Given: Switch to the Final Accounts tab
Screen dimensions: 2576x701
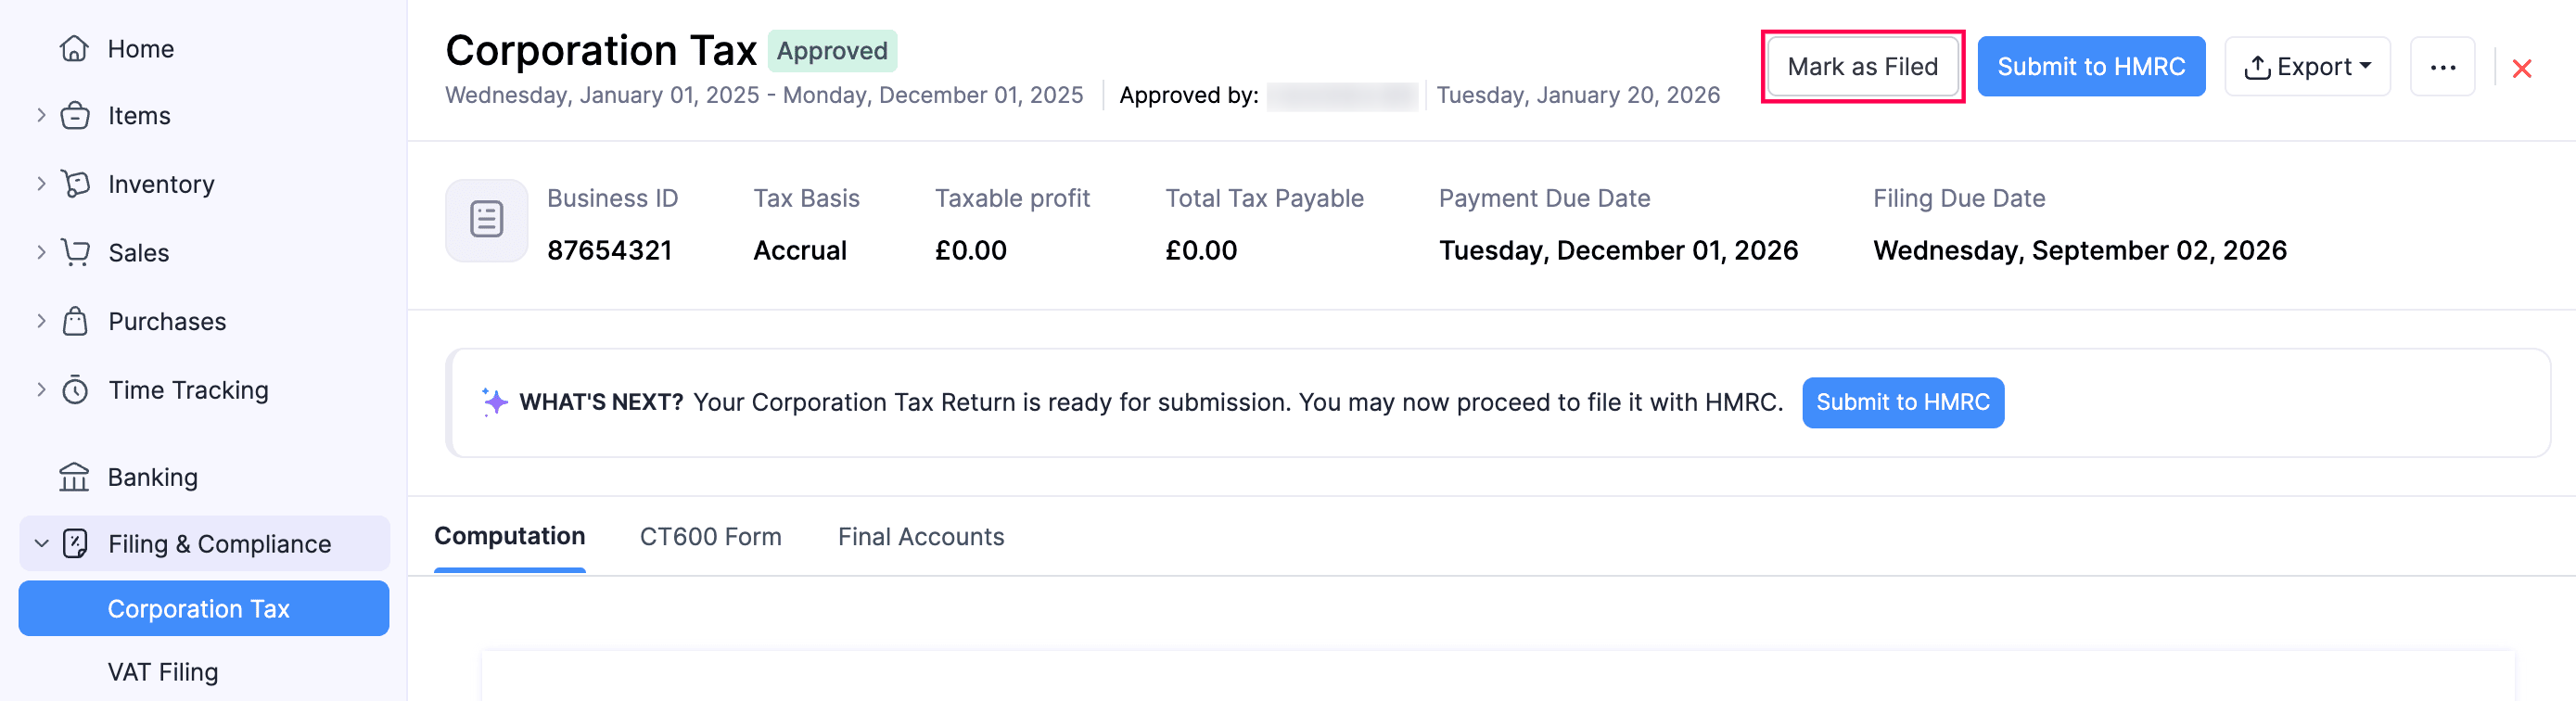Looking at the screenshot, I should 920,537.
